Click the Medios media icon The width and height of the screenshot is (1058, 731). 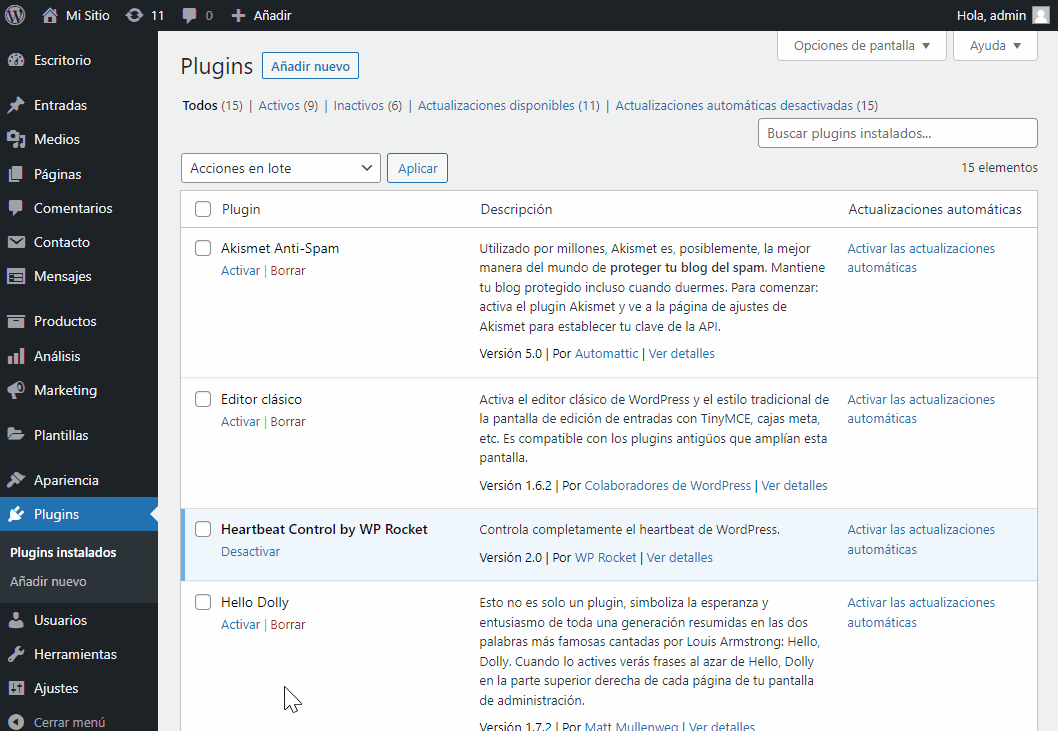pos(16,139)
